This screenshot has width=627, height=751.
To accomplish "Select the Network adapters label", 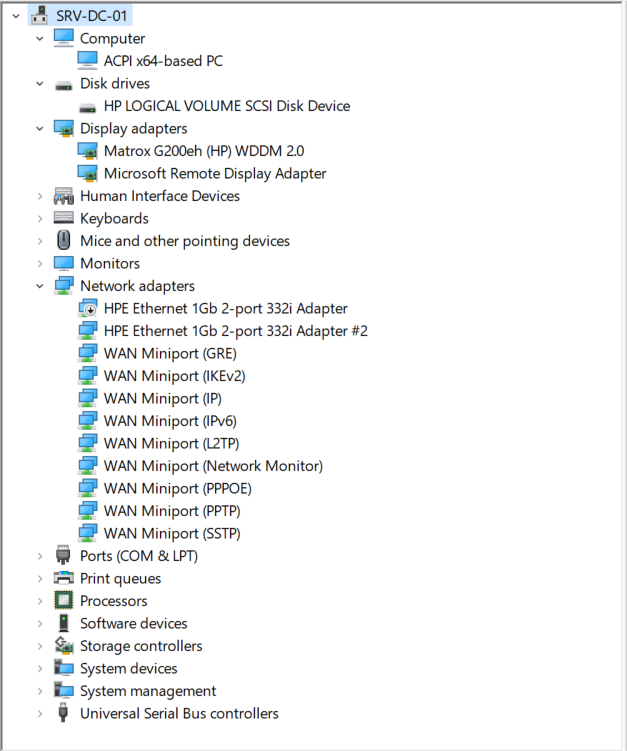I will tap(137, 286).
